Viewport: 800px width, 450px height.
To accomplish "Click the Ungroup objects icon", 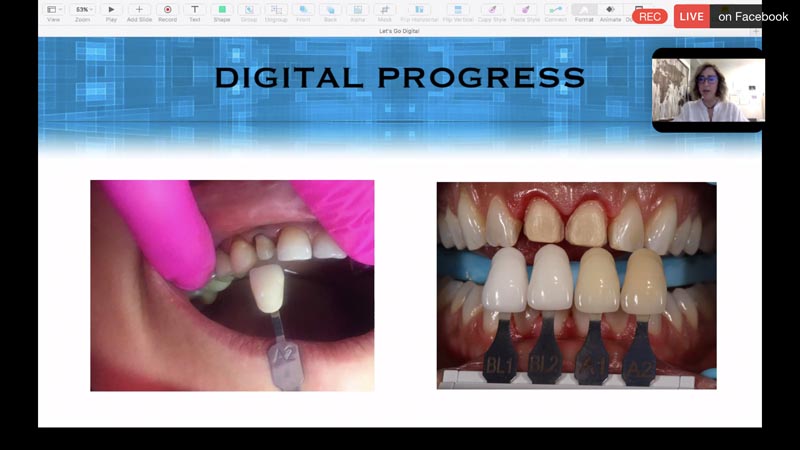I will tap(275, 10).
